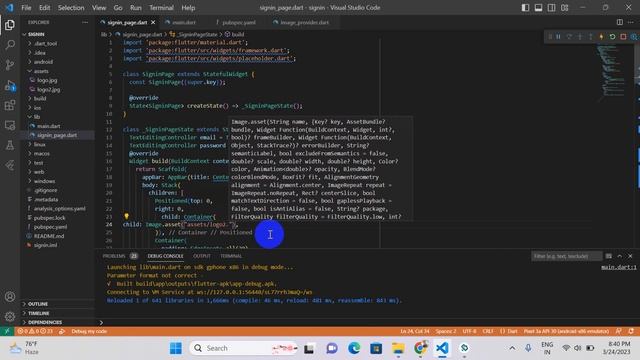The width and height of the screenshot is (640, 360).
Task: Click the taskbar Search box
Action: [244, 348]
